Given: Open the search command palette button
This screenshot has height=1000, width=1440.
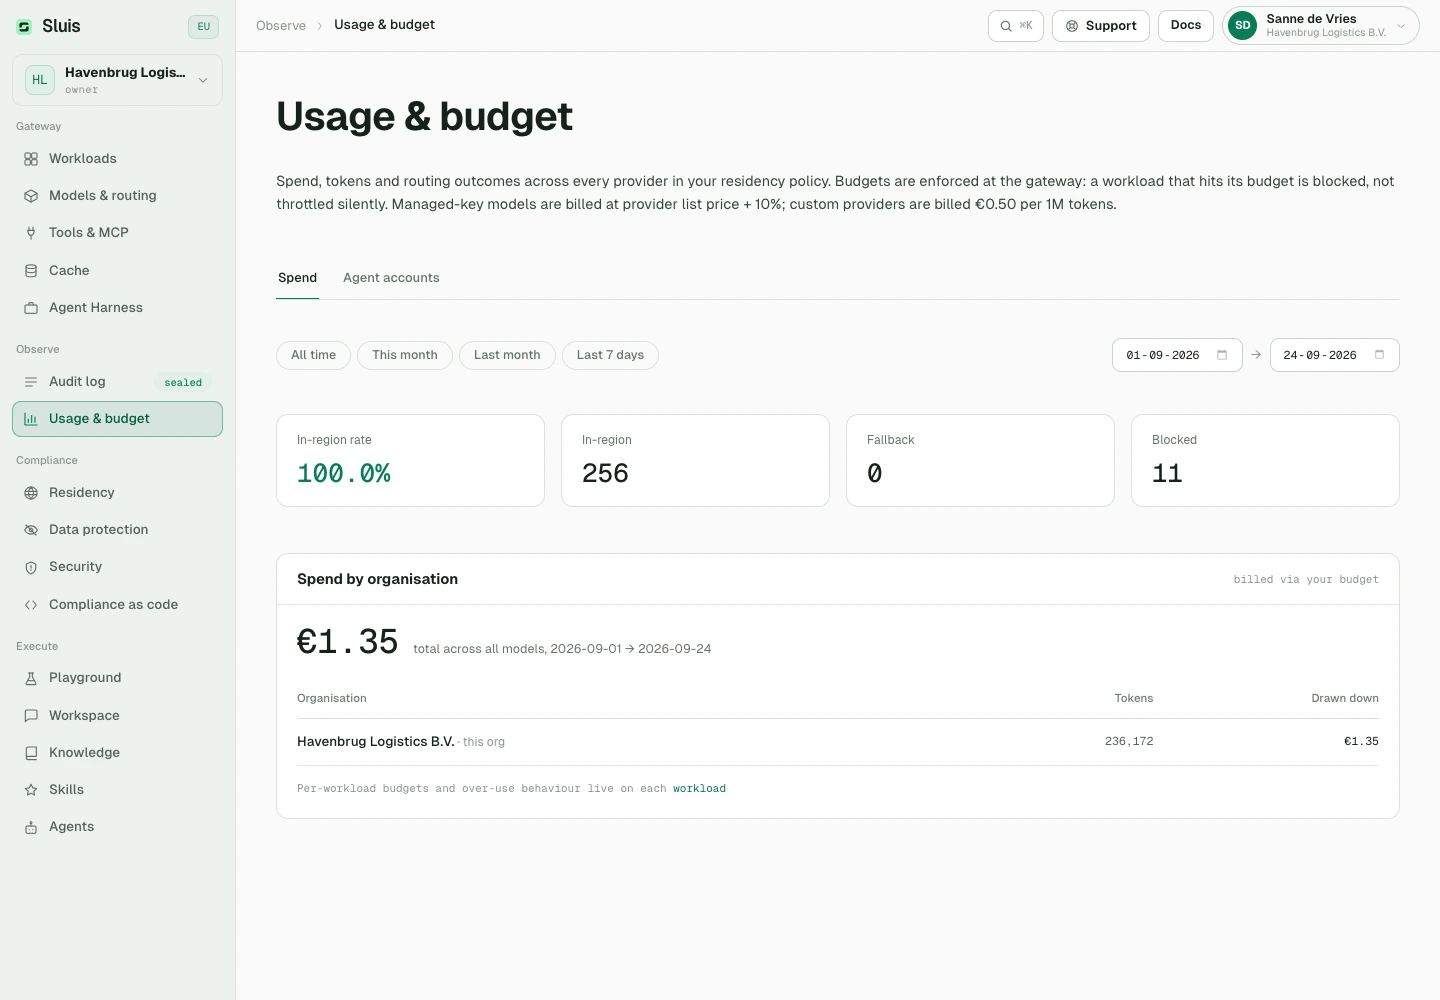Looking at the screenshot, I should tap(1016, 26).
